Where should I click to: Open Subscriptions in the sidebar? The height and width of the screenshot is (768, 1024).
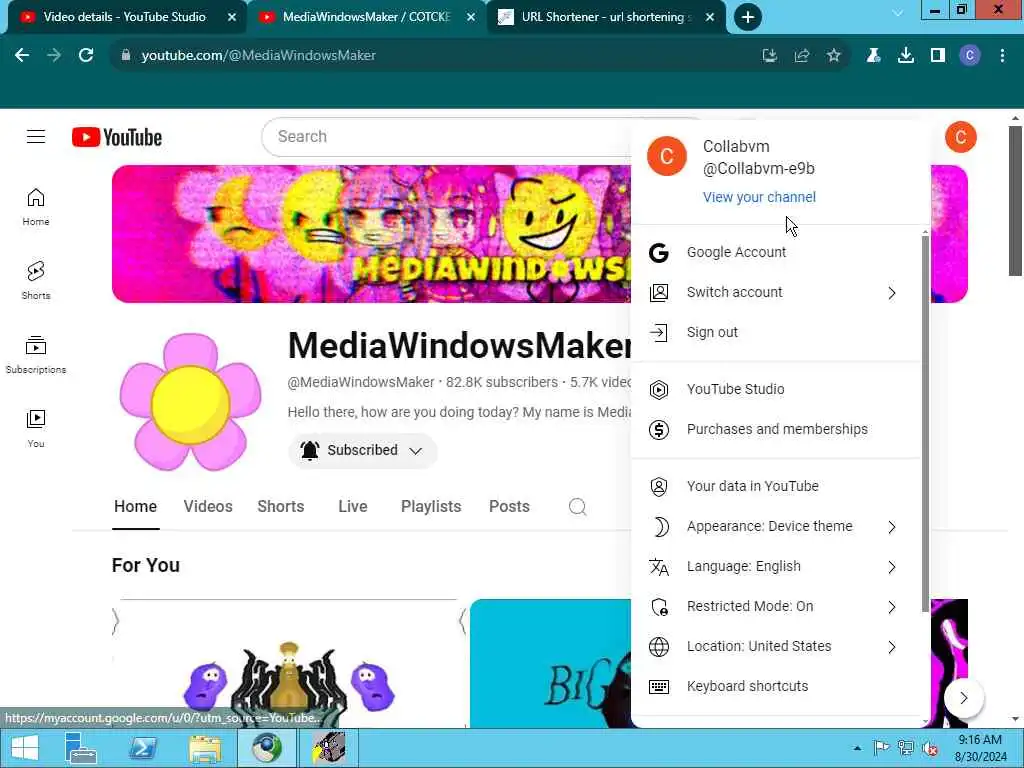point(36,355)
